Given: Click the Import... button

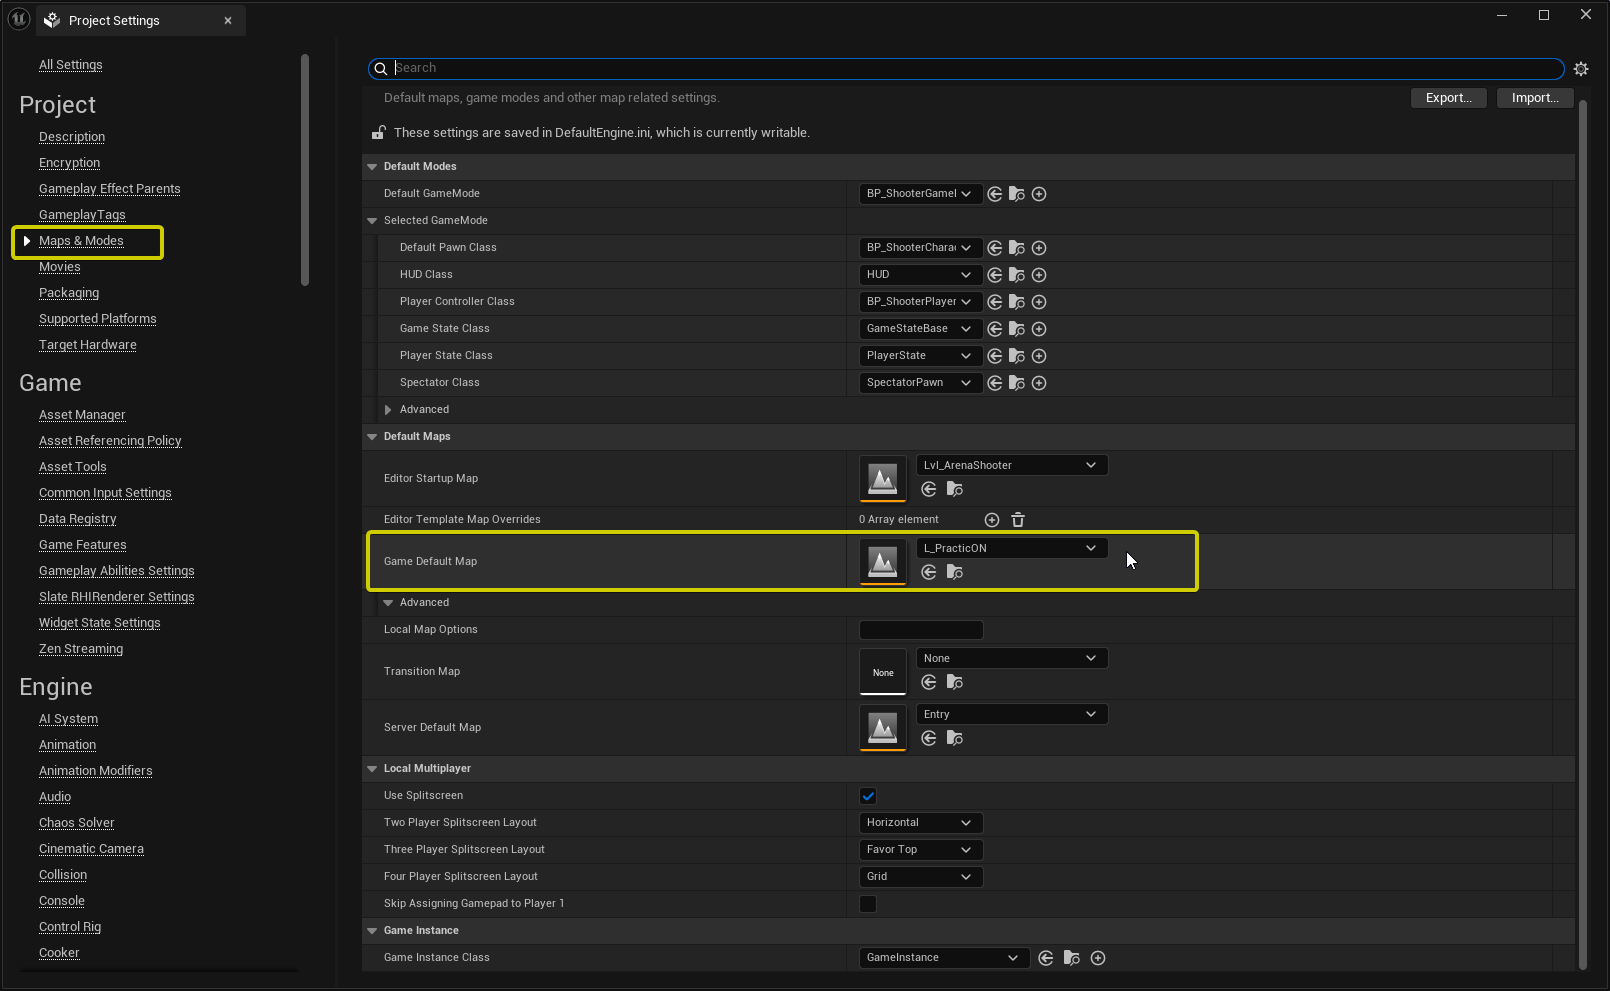Looking at the screenshot, I should tap(1534, 98).
